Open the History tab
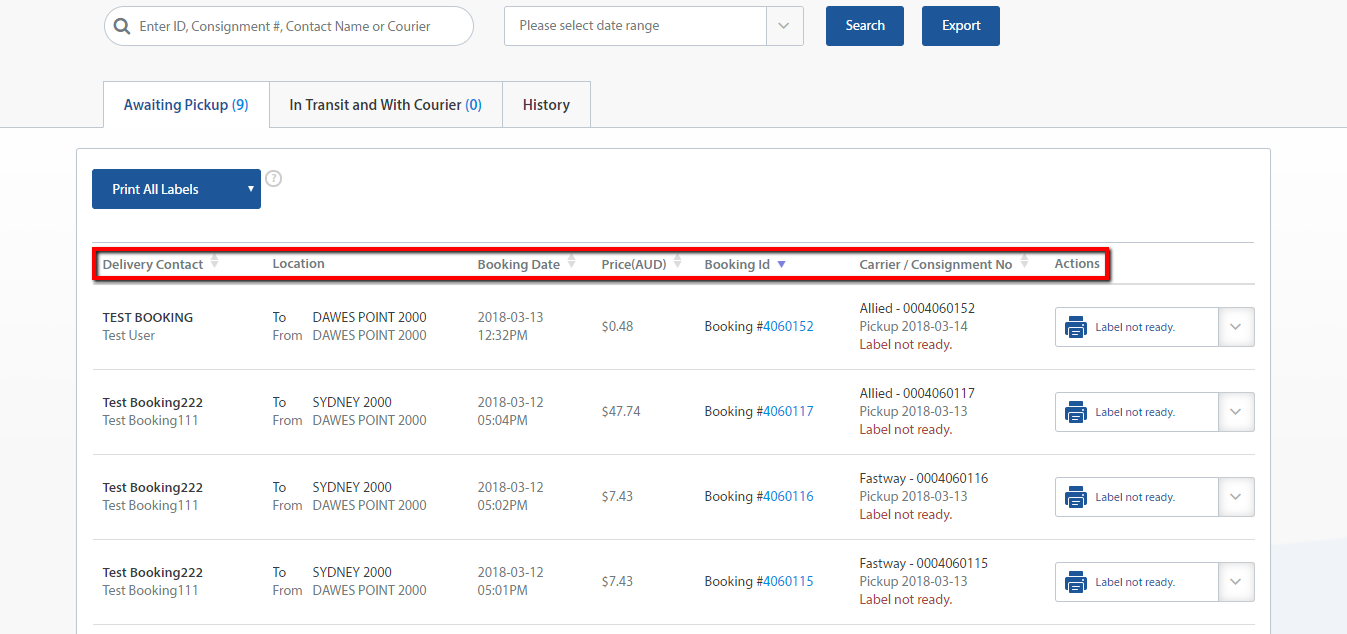The height and width of the screenshot is (634, 1347). pos(546,105)
